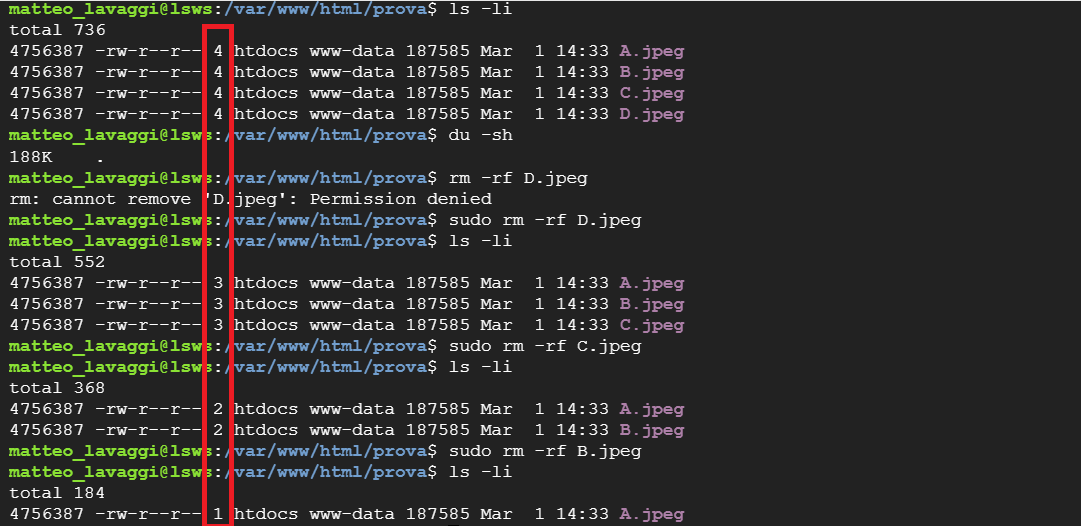Click the link count 4 beside D.jpeg
Image resolution: width=1081 pixels, height=526 pixels.
[218, 114]
